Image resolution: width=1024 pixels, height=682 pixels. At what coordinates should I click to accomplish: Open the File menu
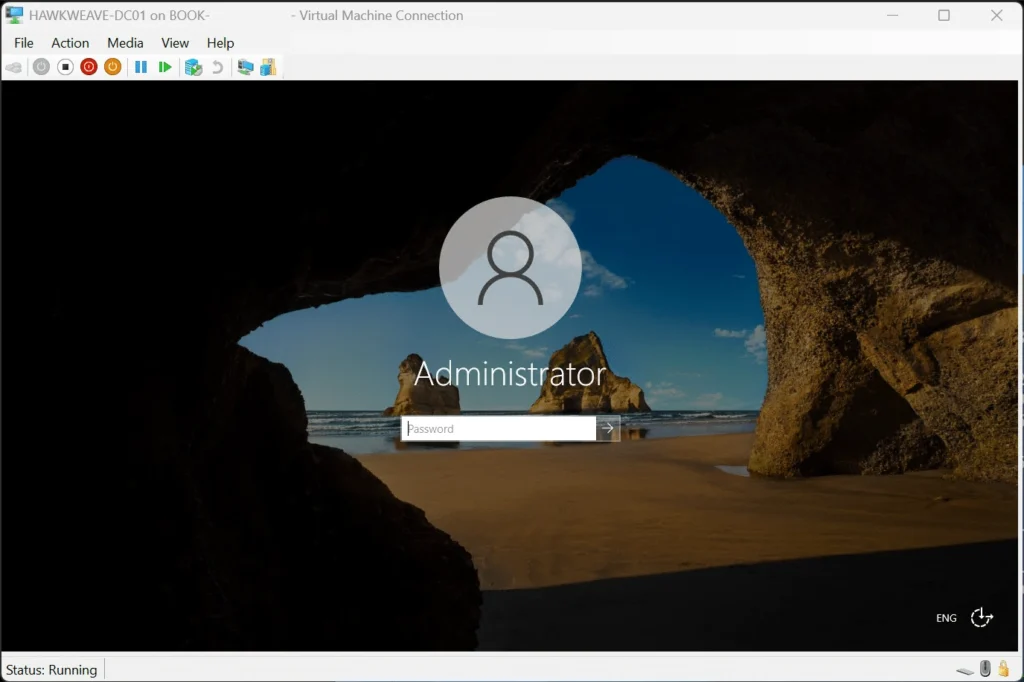[x=24, y=43]
